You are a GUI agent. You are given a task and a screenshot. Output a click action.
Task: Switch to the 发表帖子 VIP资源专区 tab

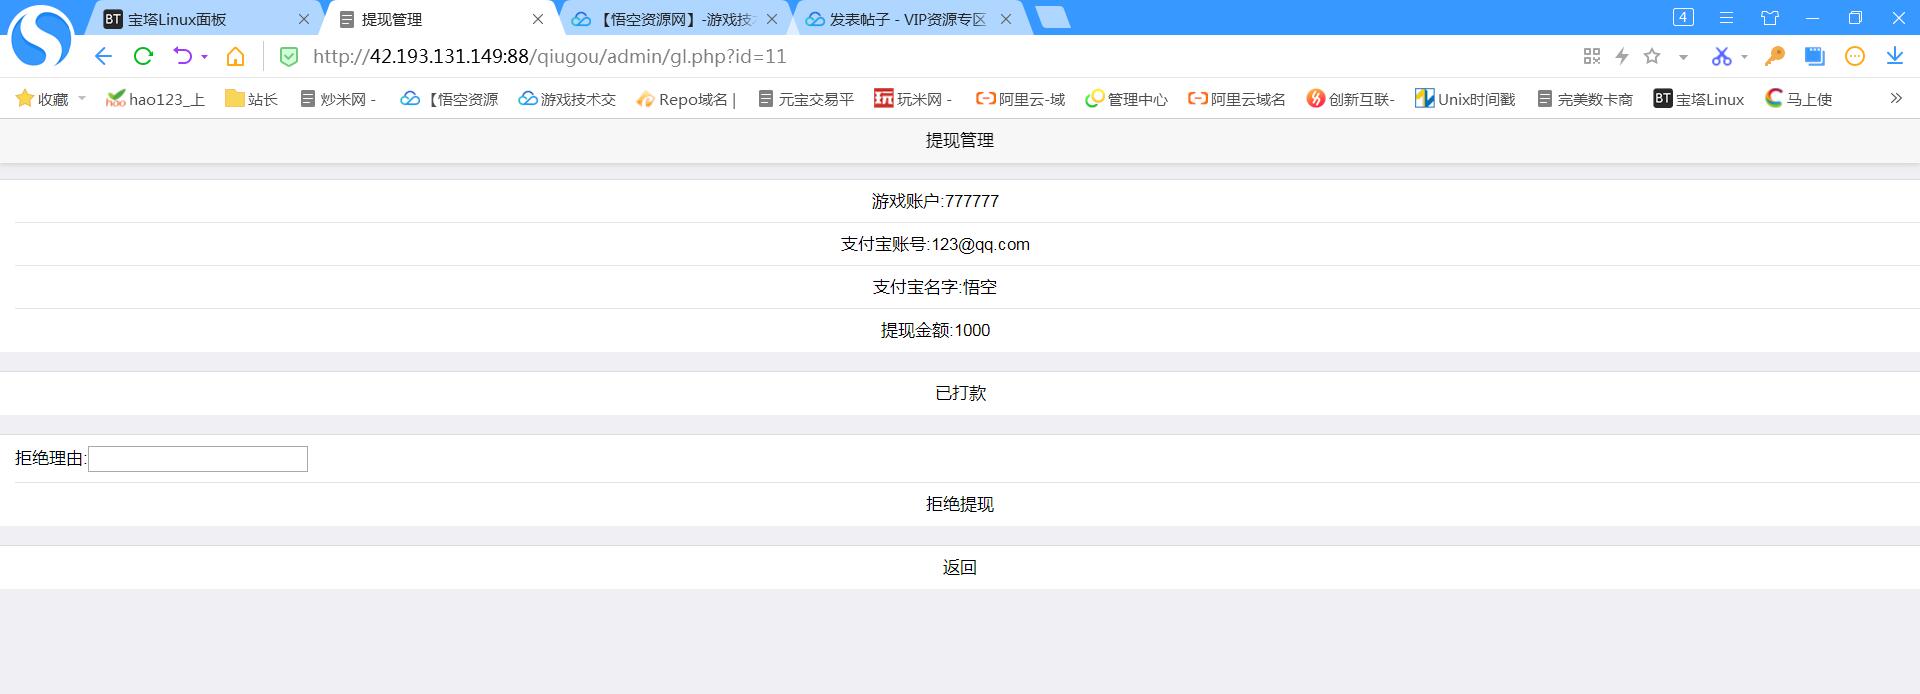(905, 19)
